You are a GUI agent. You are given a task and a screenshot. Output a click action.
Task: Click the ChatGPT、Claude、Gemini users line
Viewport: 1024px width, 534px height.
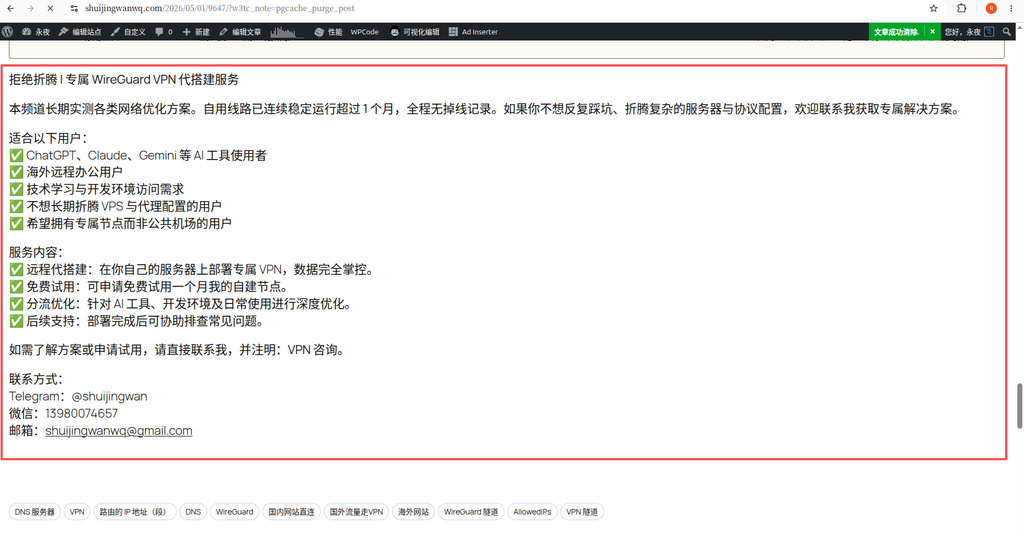tap(138, 155)
